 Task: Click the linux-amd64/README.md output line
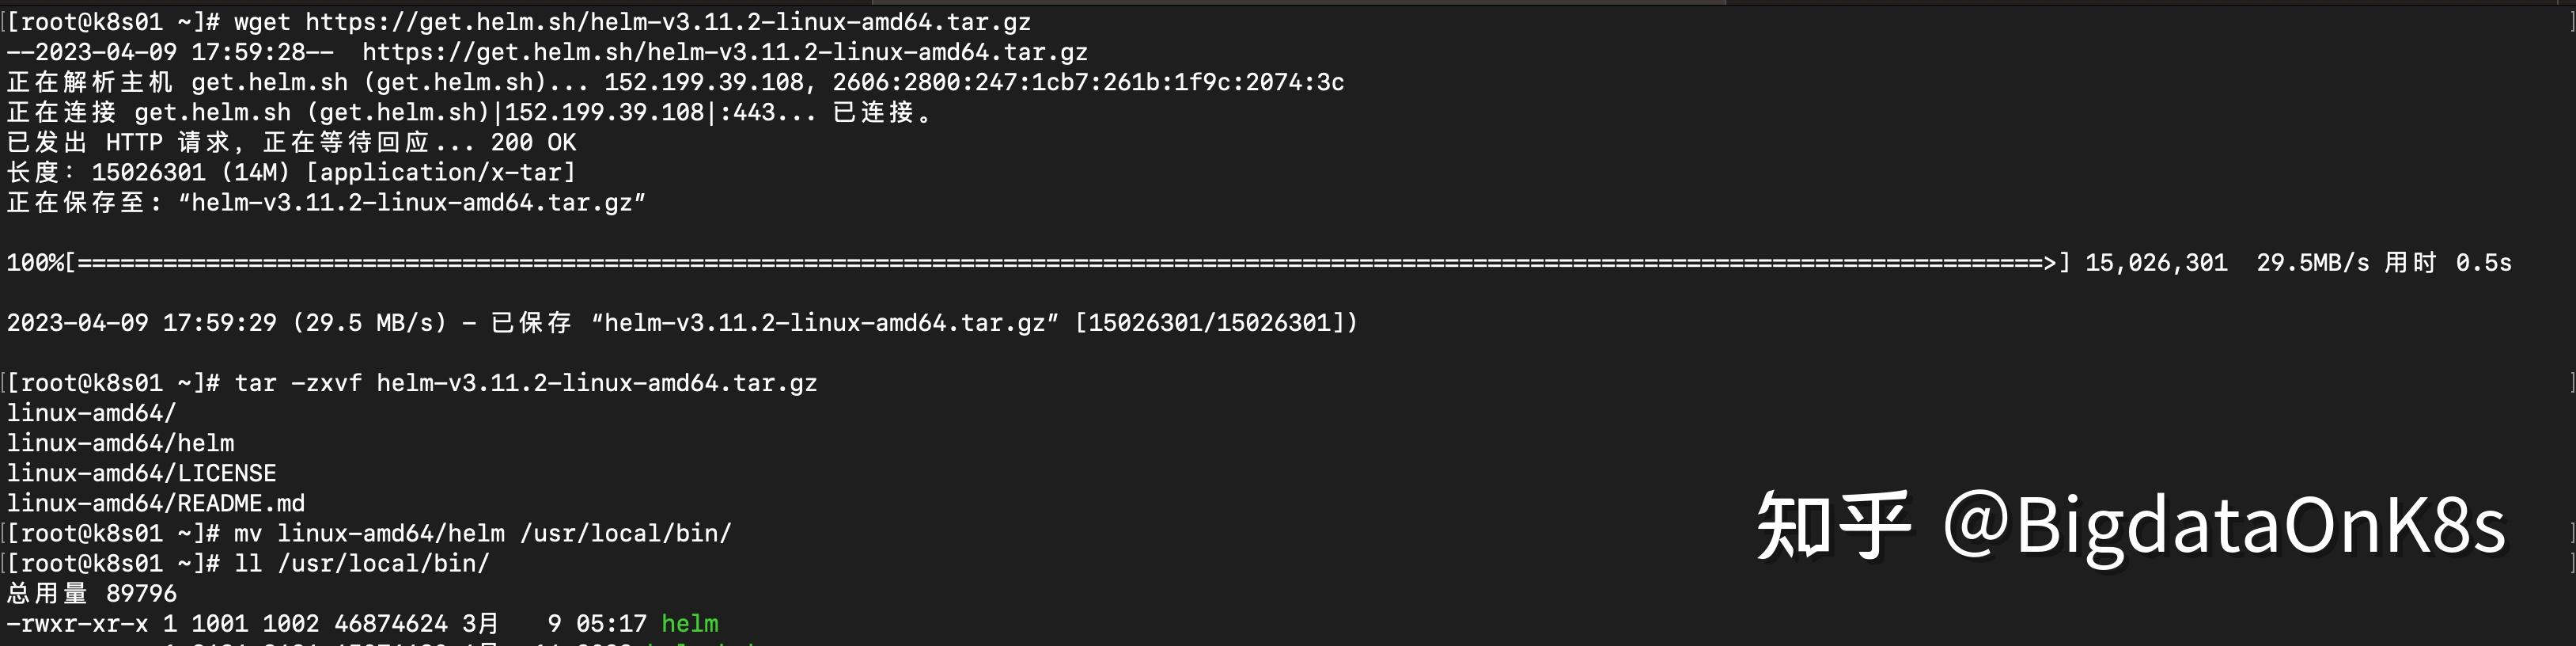pyautogui.click(x=156, y=503)
